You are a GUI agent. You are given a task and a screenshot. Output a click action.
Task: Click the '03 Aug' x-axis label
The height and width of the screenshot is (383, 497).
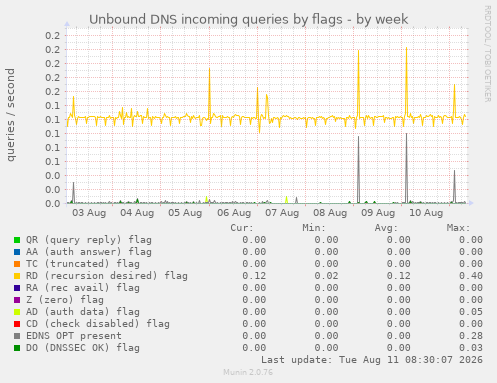pyautogui.click(x=89, y=213)
